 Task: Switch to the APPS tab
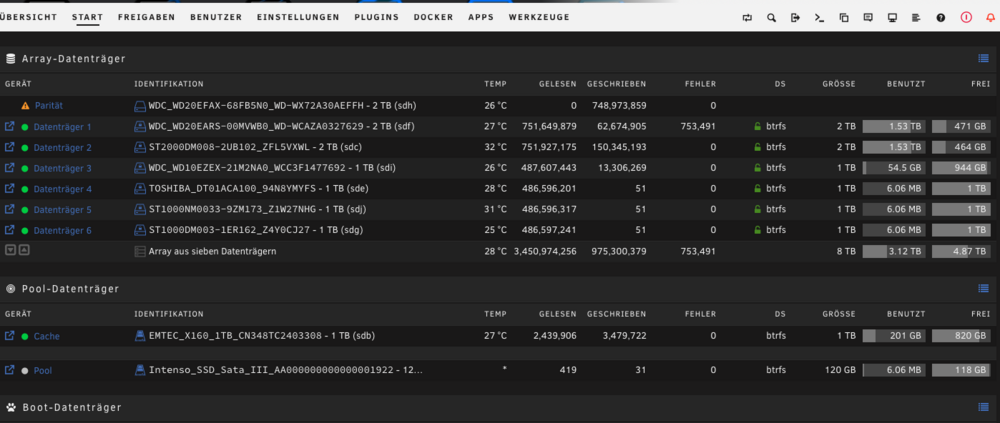pos(481,17)
